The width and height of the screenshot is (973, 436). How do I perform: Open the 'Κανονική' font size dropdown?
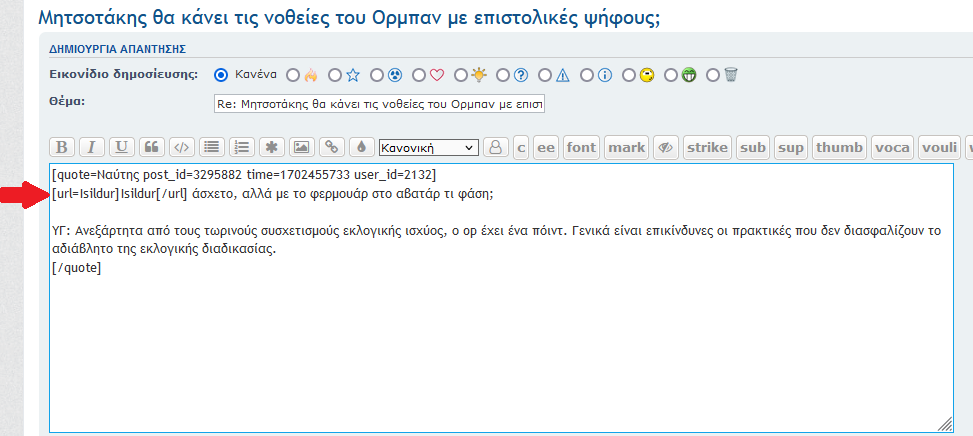(x=429, y=148)
